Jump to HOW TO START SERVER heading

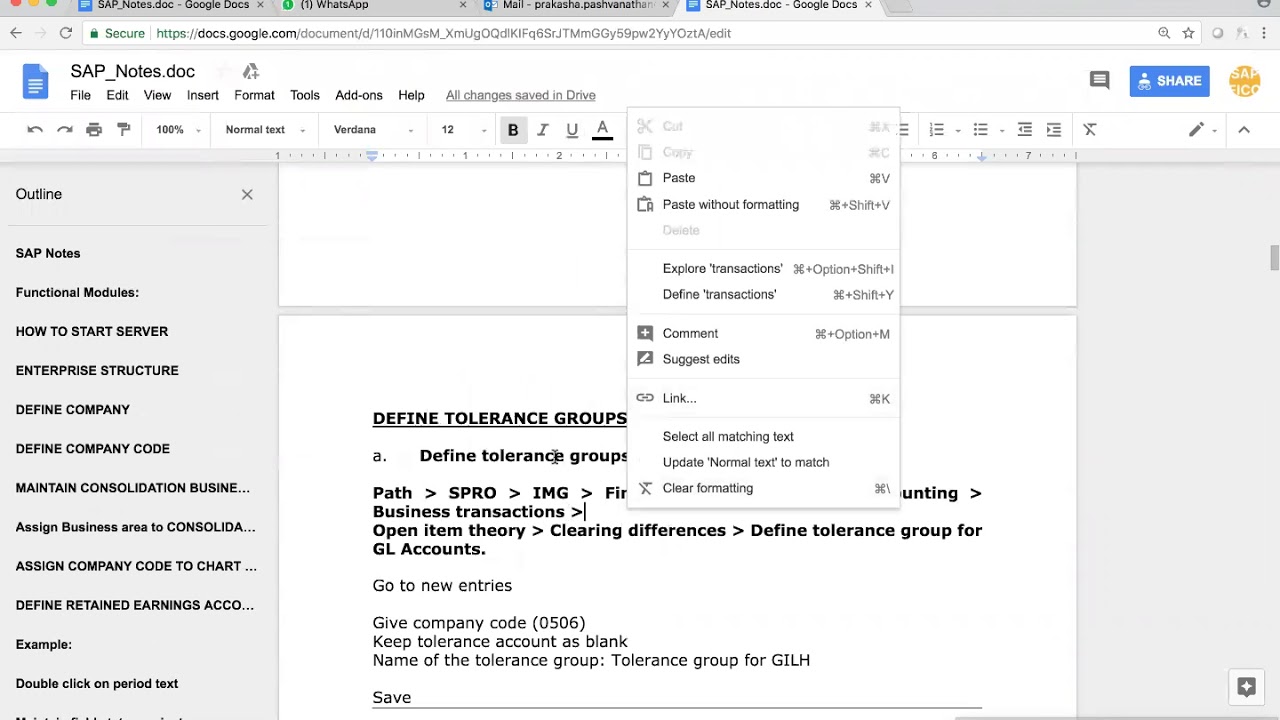point(92,331)
